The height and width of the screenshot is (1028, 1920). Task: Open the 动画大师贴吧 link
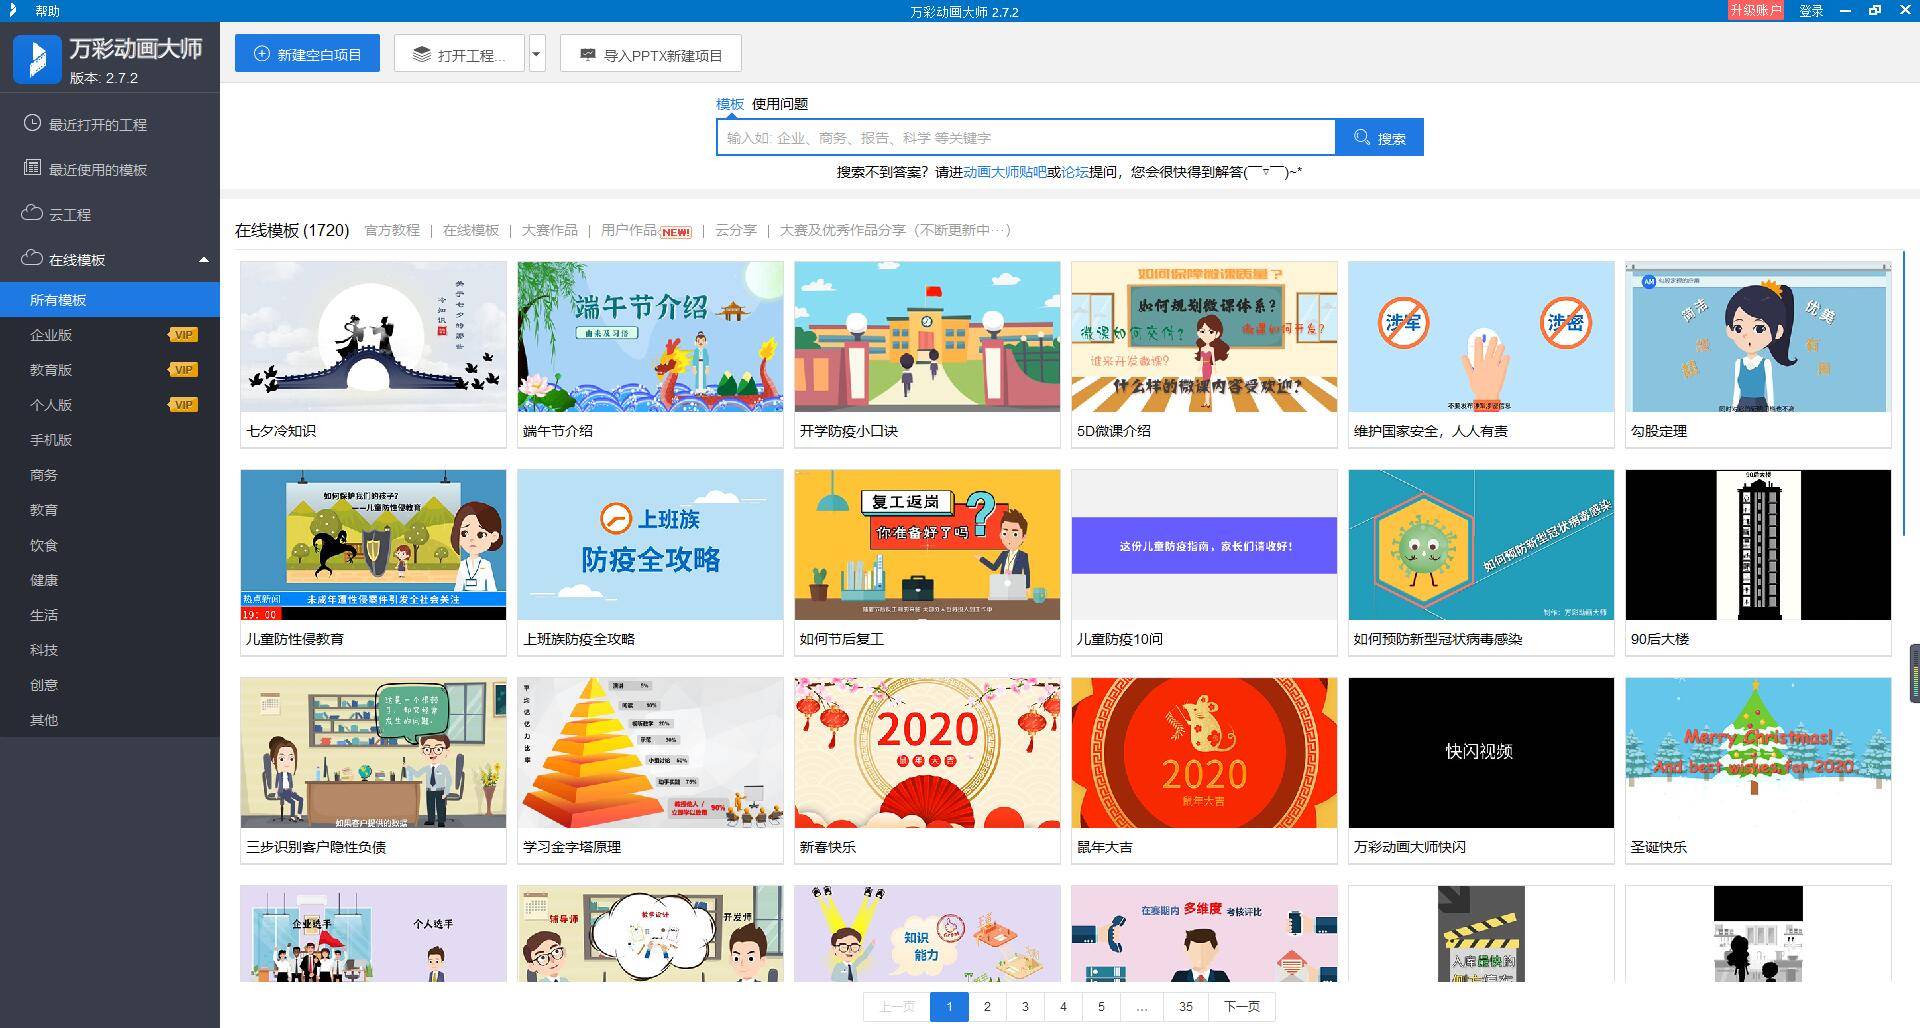[x=1005, y=172]
